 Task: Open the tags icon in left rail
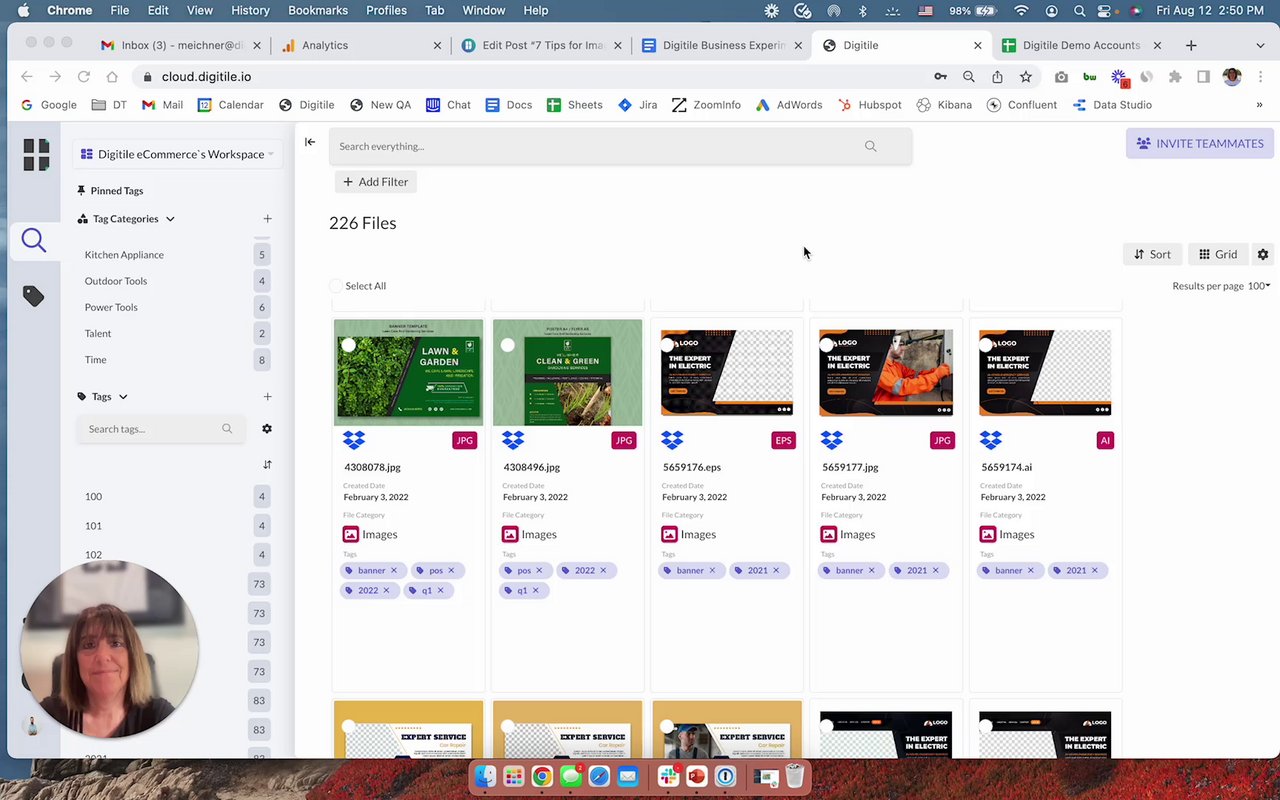(34, 296)
